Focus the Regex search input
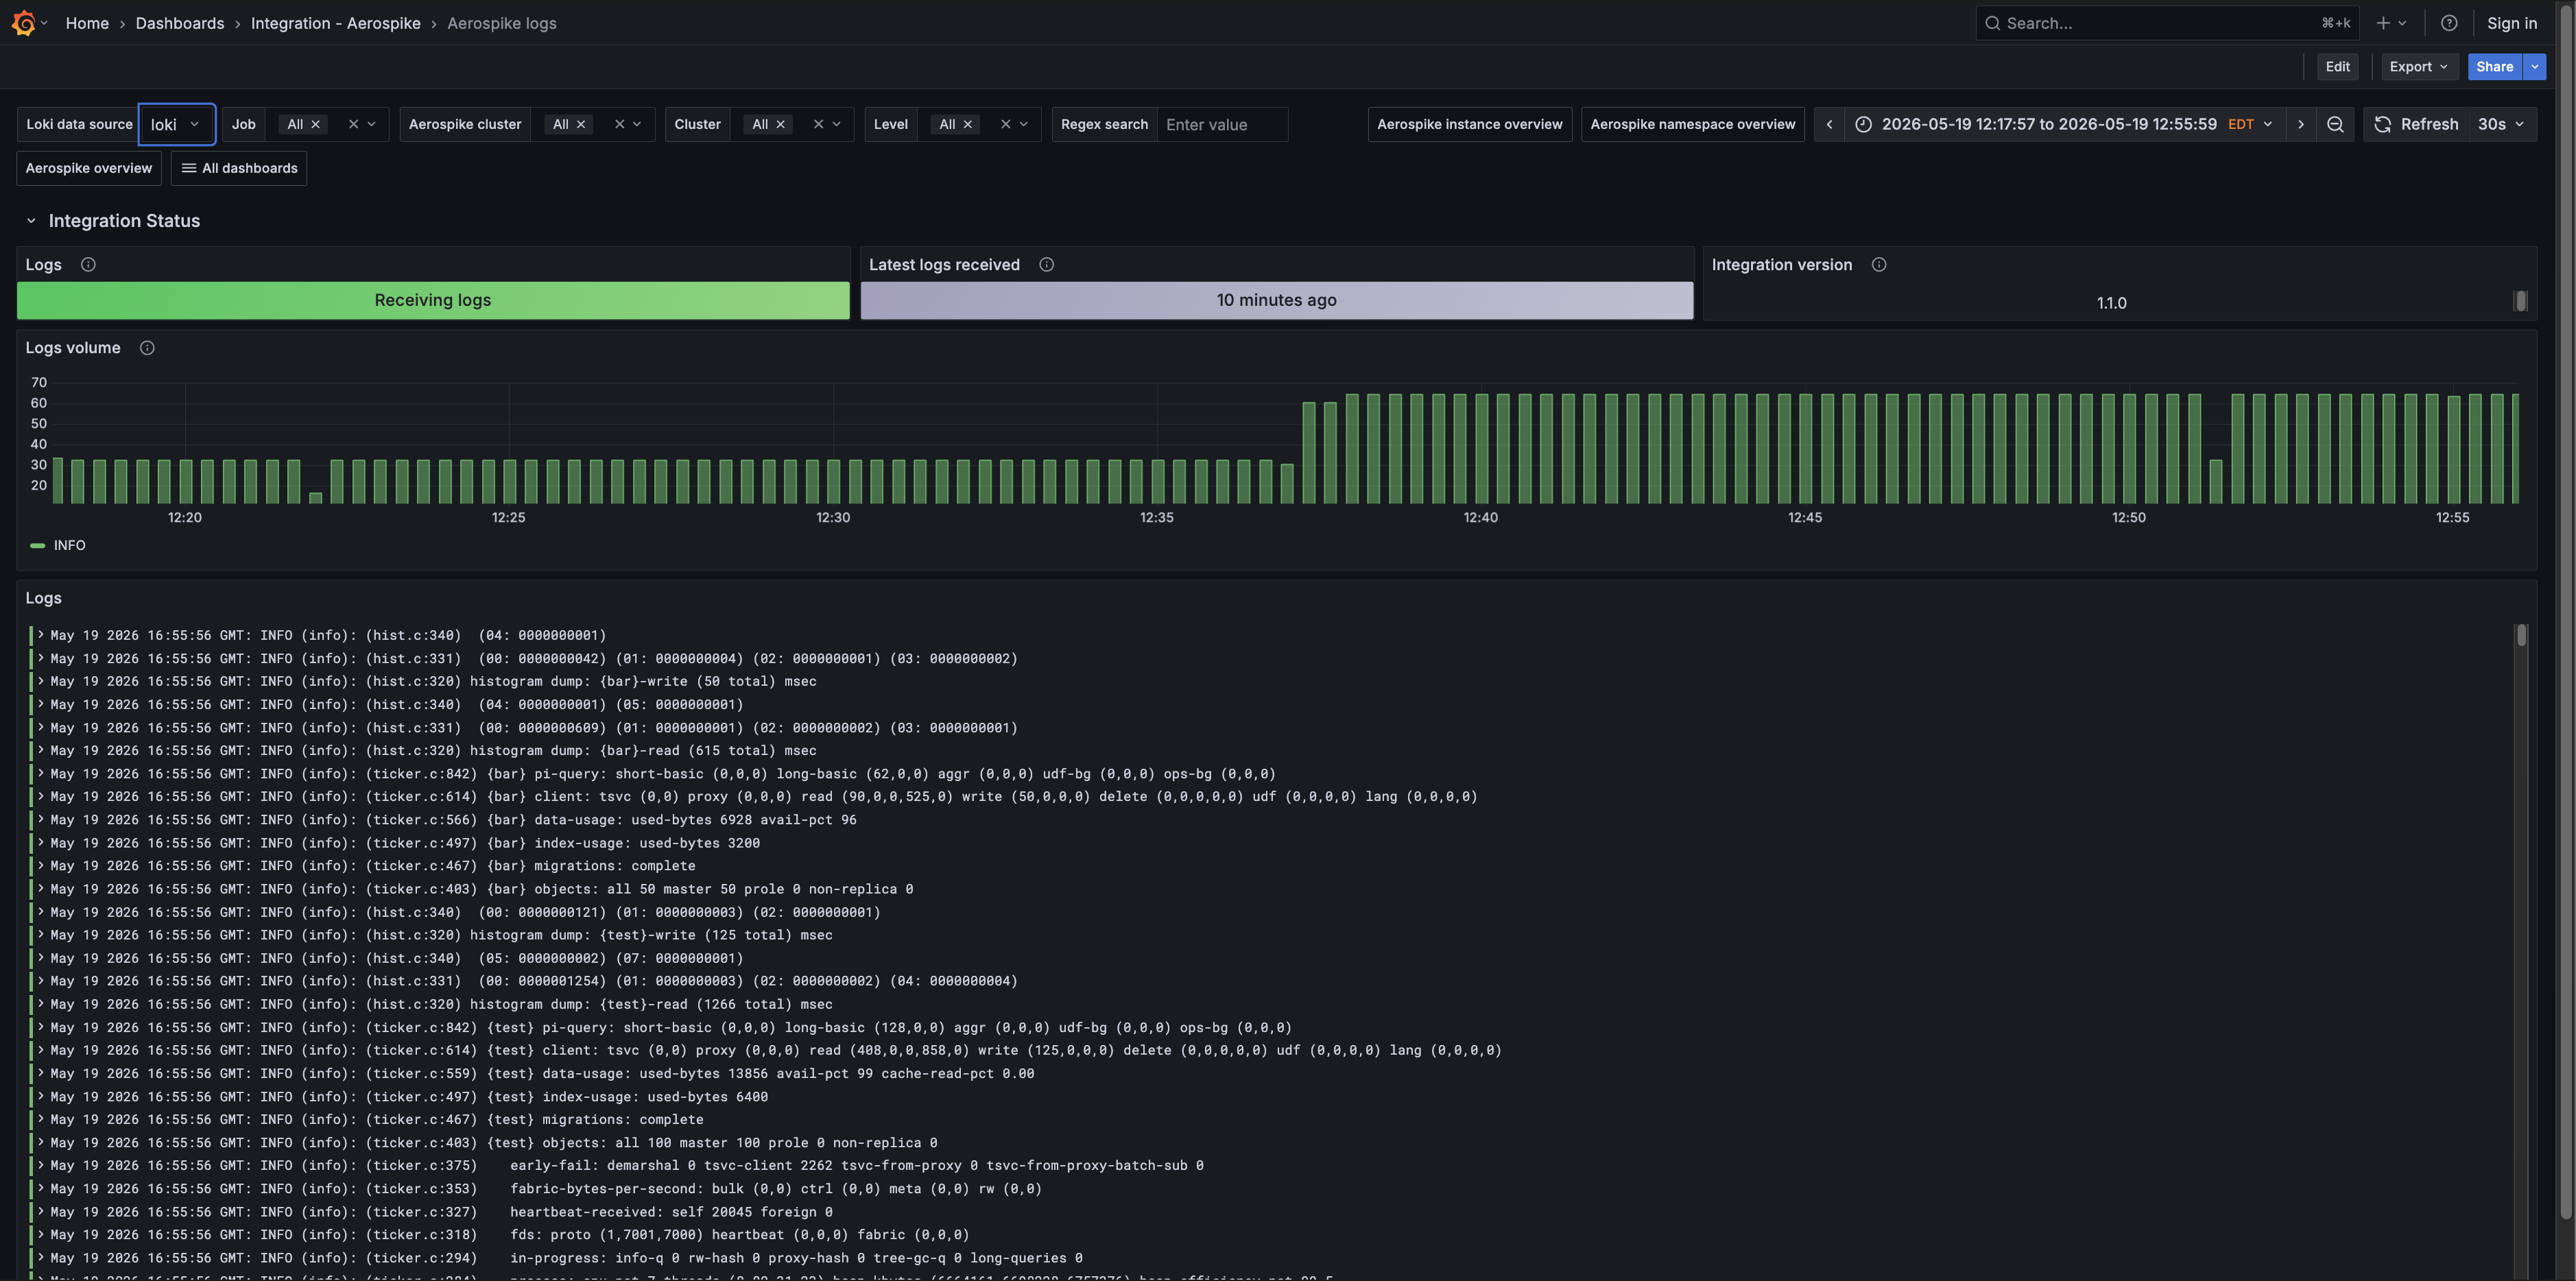The height and width of the screenshot is (1281, 2576). (x=1222, y=124)
